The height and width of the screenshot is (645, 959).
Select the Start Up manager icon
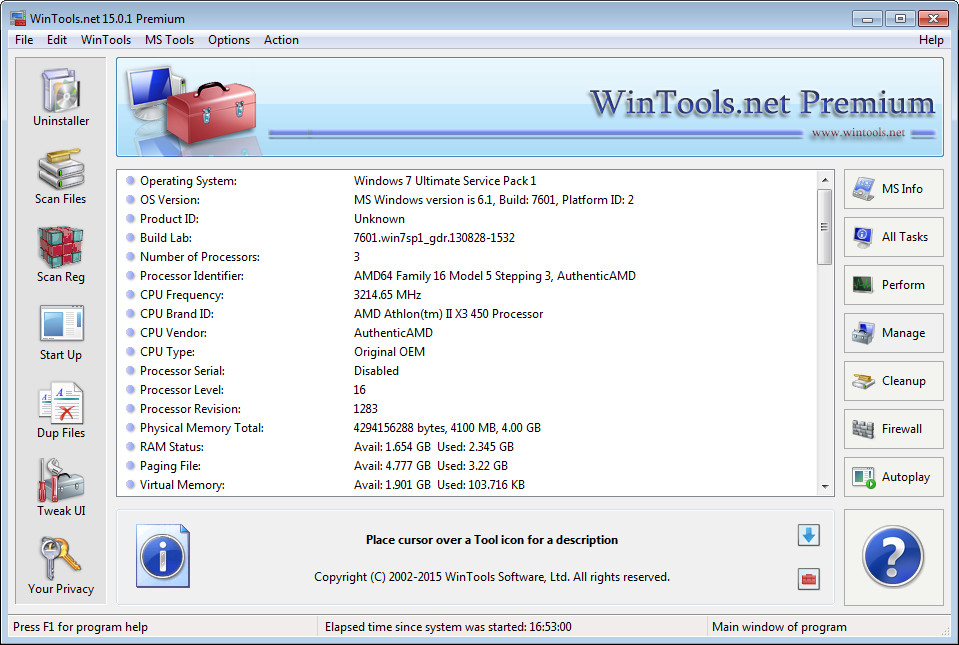tap(61, 333)
